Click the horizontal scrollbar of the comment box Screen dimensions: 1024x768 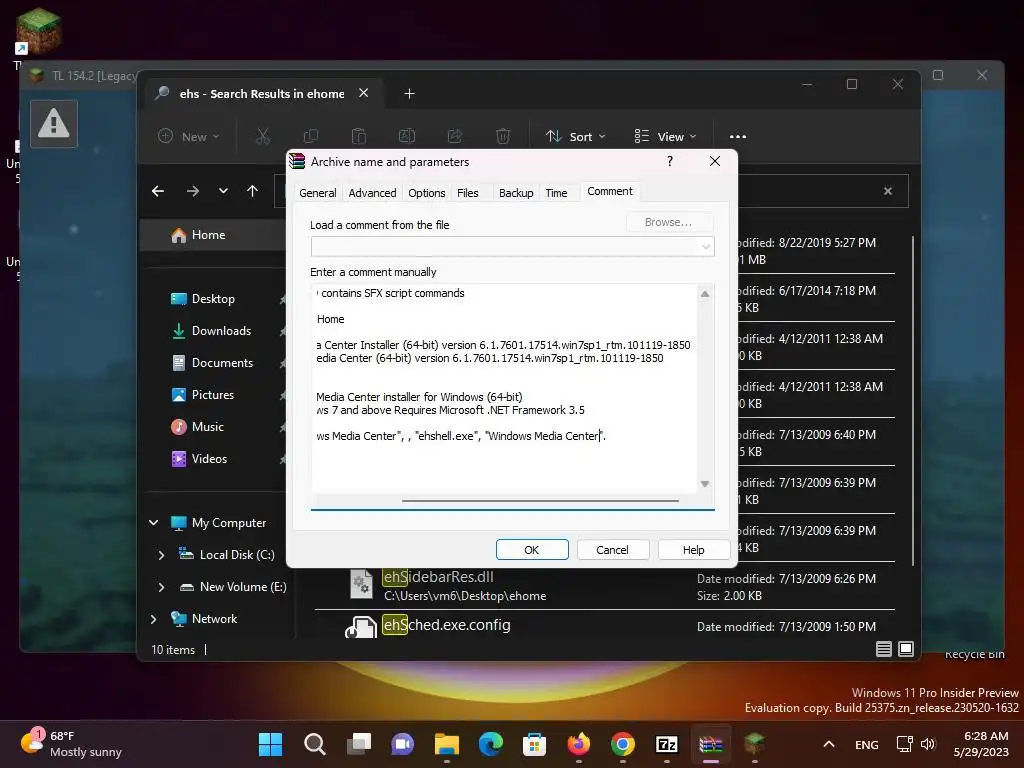coord(540,501)
